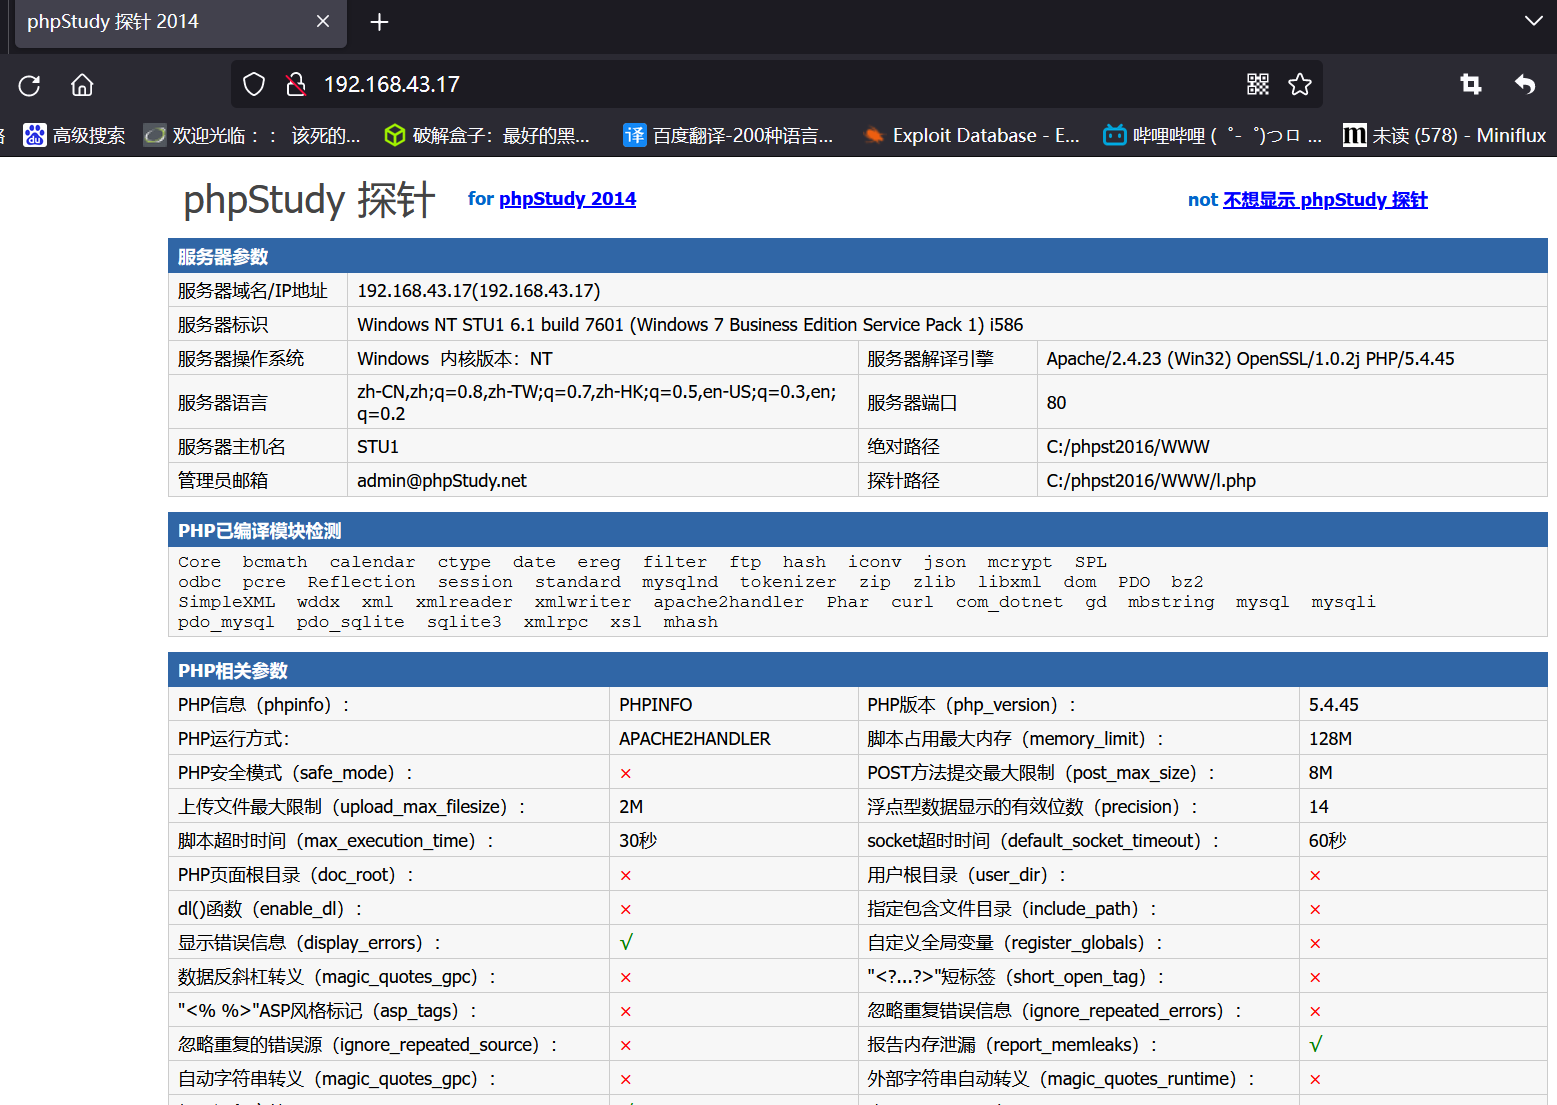The height and width of the screenshot is (1105, 1557).
Task: Click the safe_mode red cross
Action: [x=626, y=773]
